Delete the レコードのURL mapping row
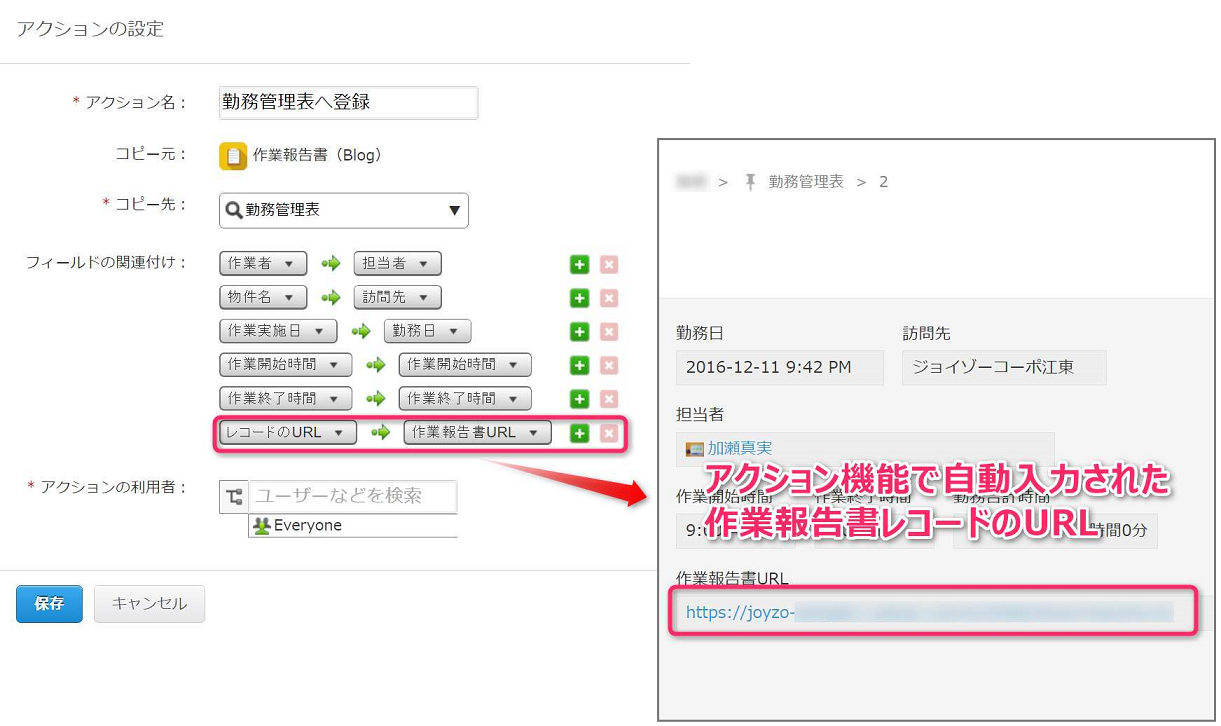Viewport: 1221px width, 726px height. 609,433
